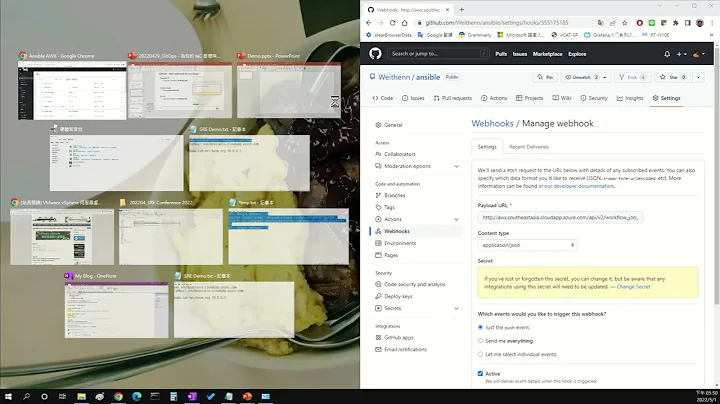Fork the ansible repository
Image resolution: width=720 pixels, height=404 pixels.
click(632, 77)
